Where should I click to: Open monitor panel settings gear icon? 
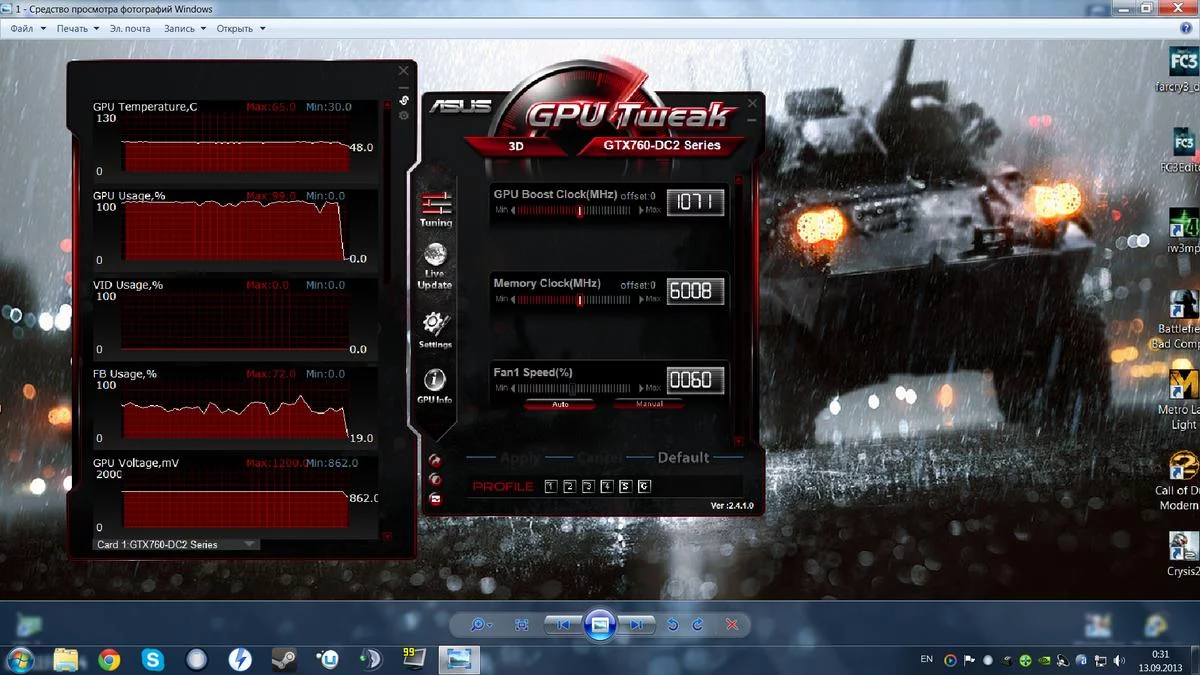point(404,116)
